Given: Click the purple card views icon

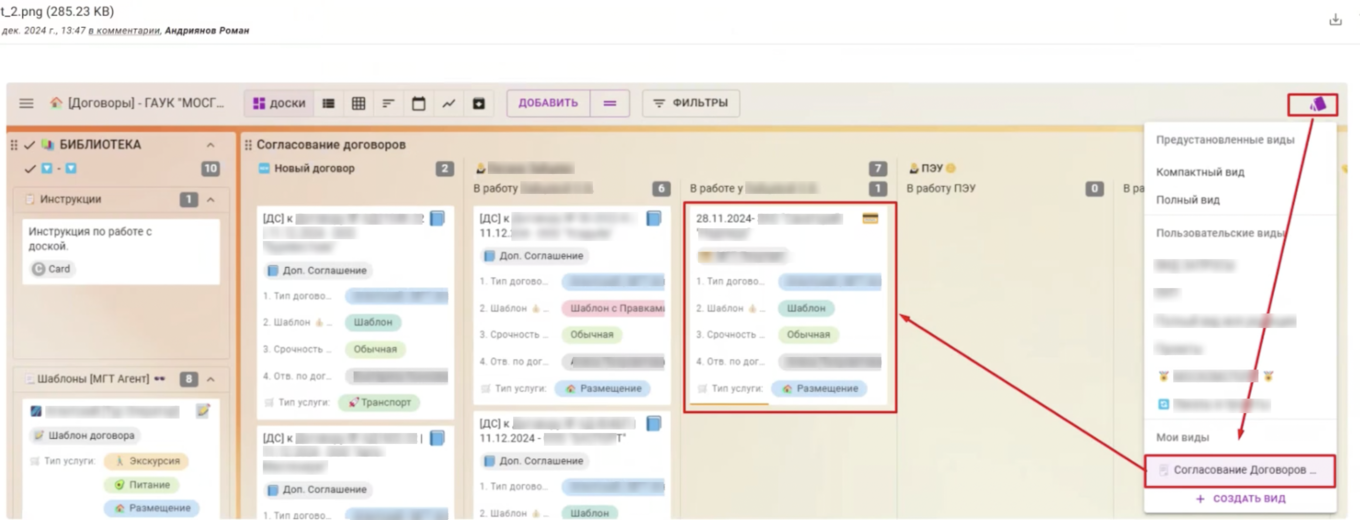Looking at the screenshot, I should point(1318,104).
